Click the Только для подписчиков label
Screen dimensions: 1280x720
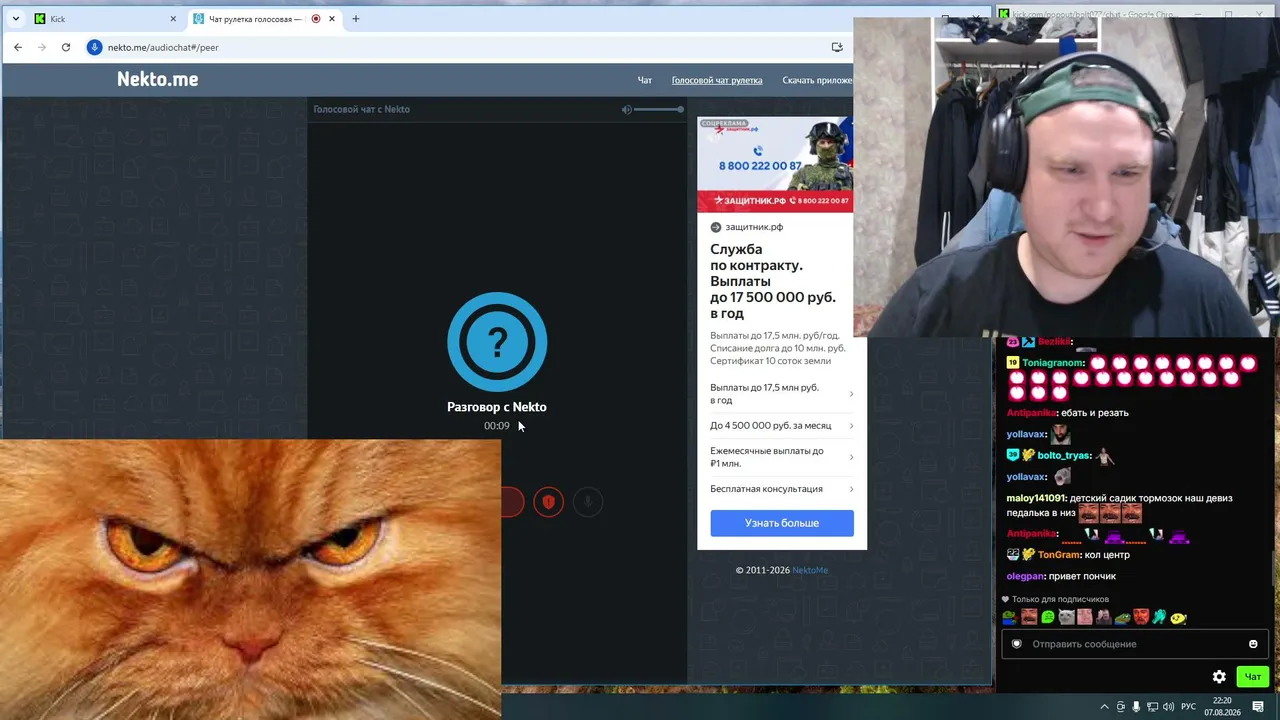[x=1060, y=599]
